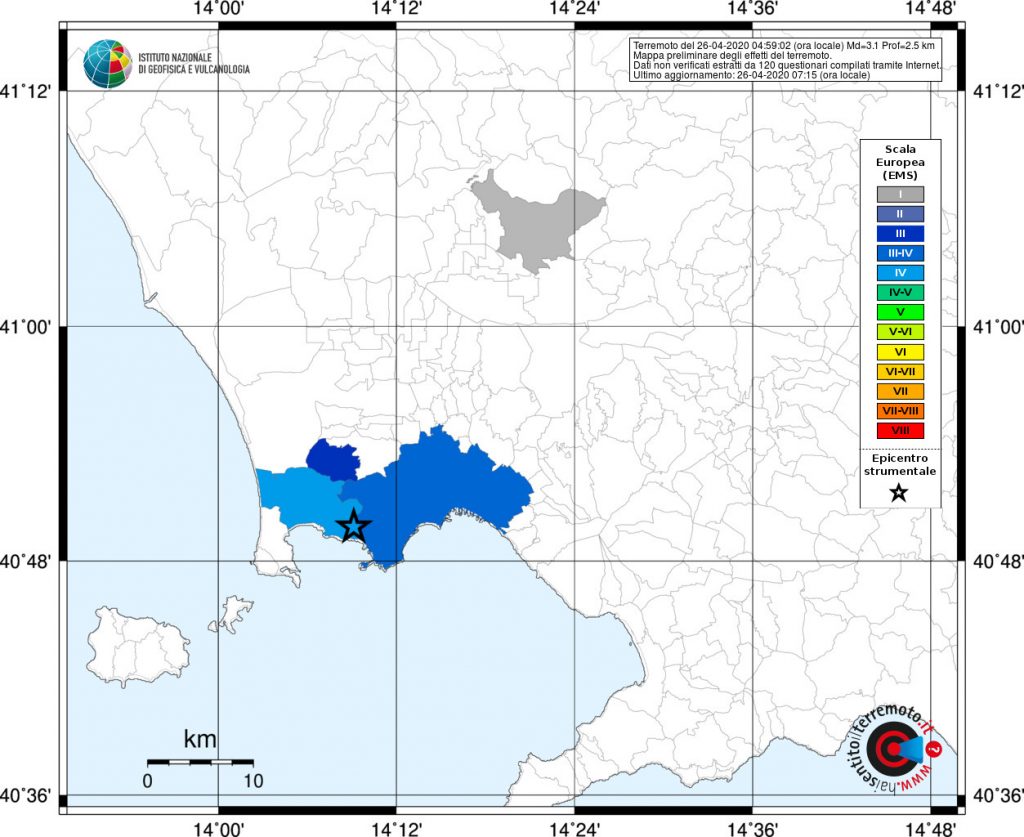
Task: Click the right 40°36' latitude label
Action: click(998, 796)
